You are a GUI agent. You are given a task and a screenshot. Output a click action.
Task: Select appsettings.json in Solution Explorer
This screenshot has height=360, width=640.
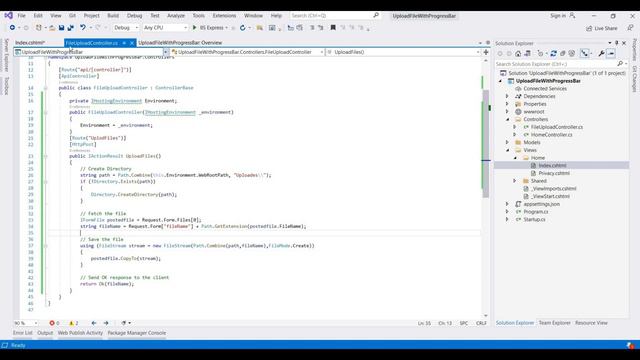tap(542, 204)
